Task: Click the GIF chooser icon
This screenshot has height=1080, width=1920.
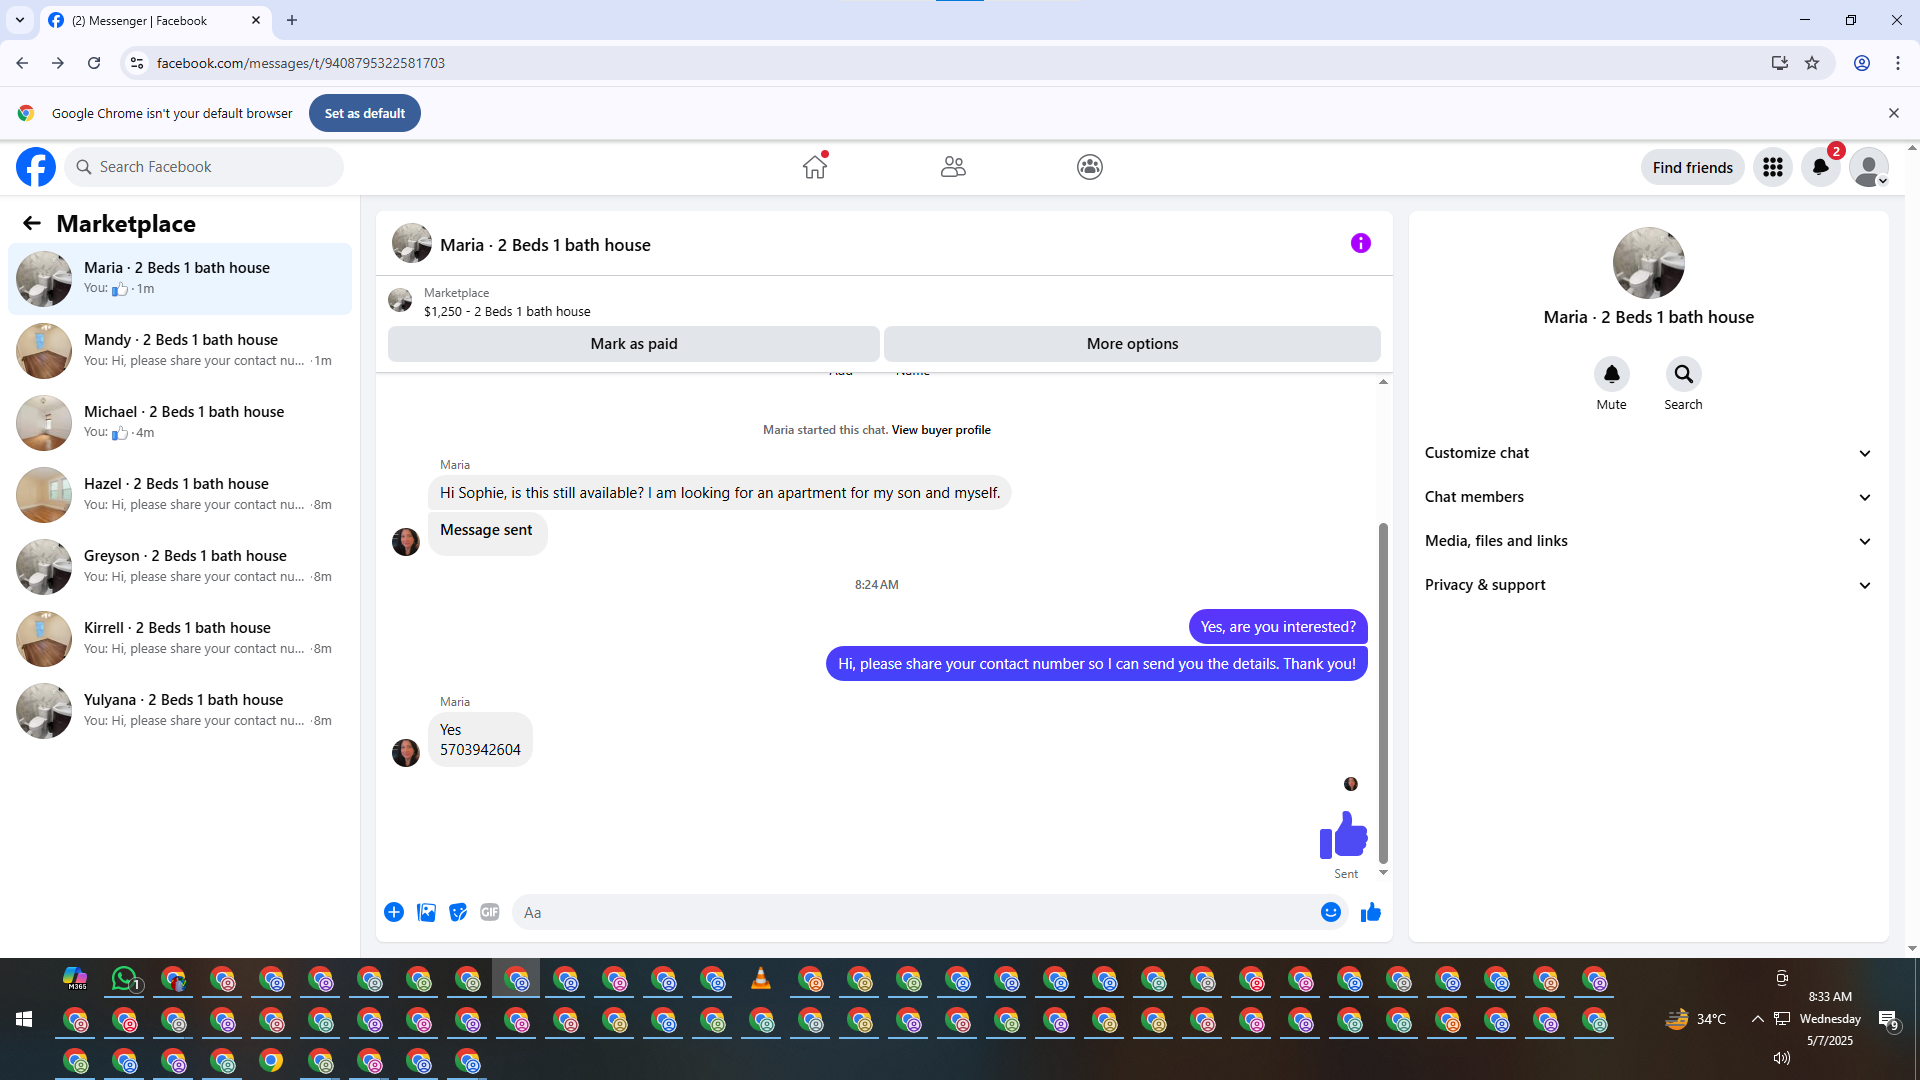Action: coord(489,912)
